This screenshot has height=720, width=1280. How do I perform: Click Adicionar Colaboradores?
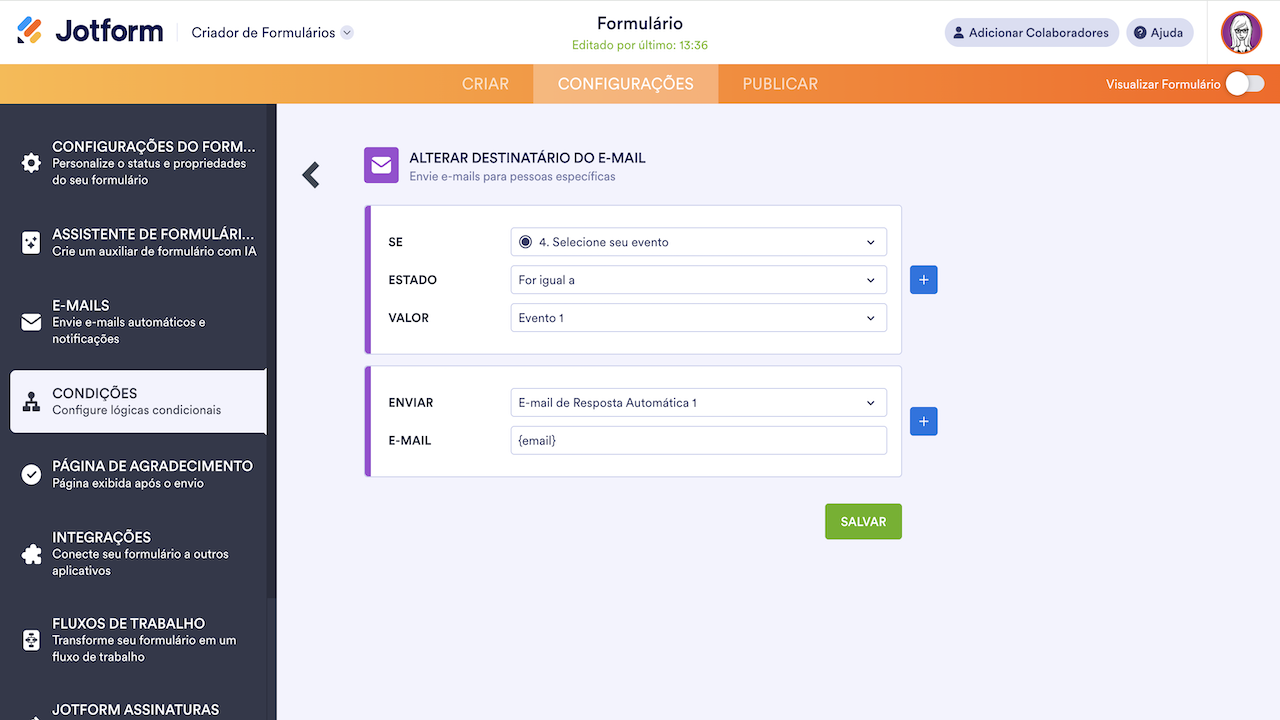click(1031, 32)
